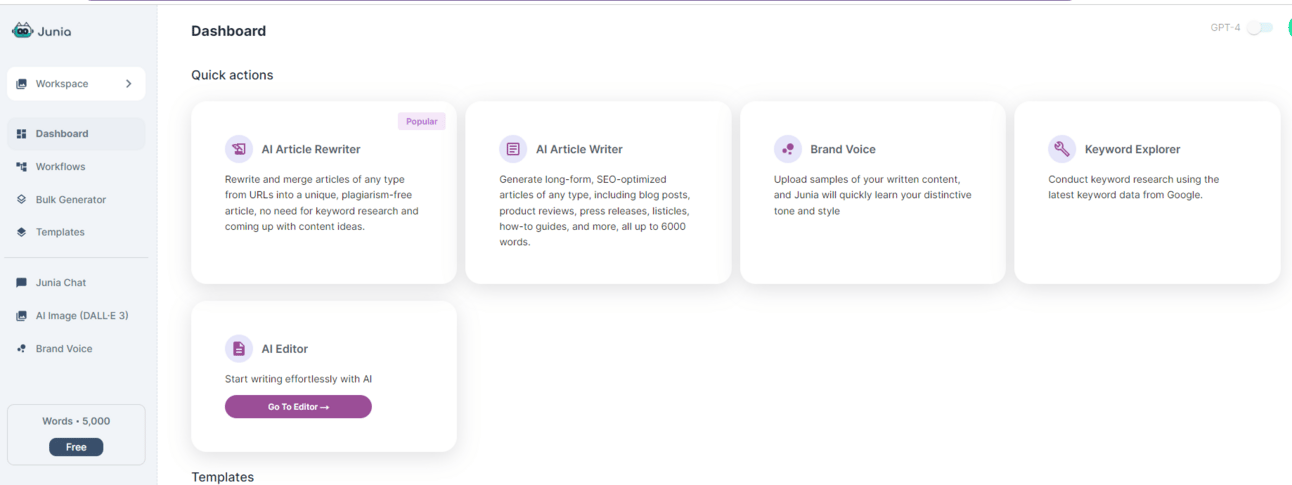
Task: Click the Dashboard page heading
Action: click(x=229, y=31)
